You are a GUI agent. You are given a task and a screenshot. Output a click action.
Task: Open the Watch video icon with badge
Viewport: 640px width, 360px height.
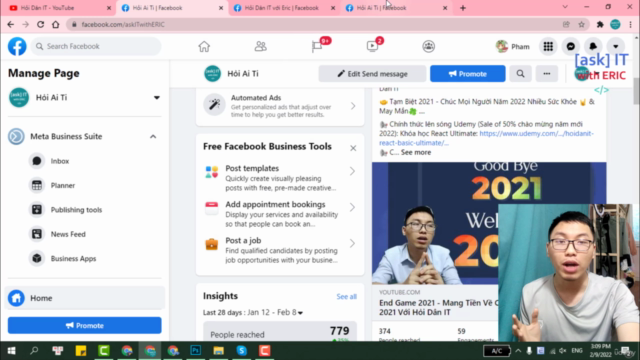point(373,46)
